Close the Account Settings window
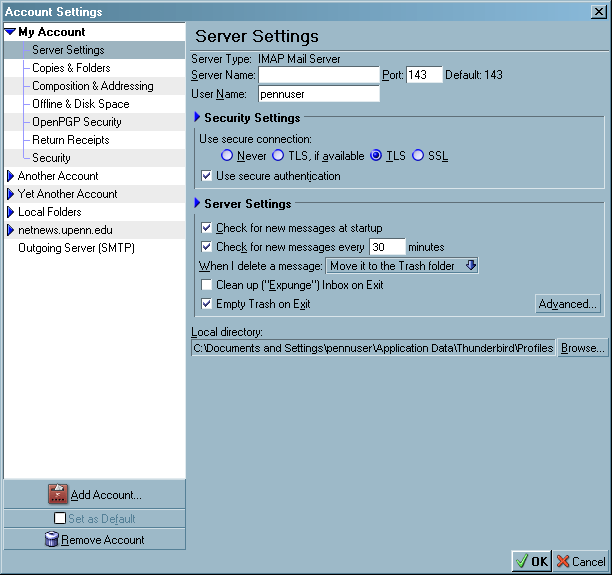The height and width of the screenshot is (575, 612). [x=603, y=11]
